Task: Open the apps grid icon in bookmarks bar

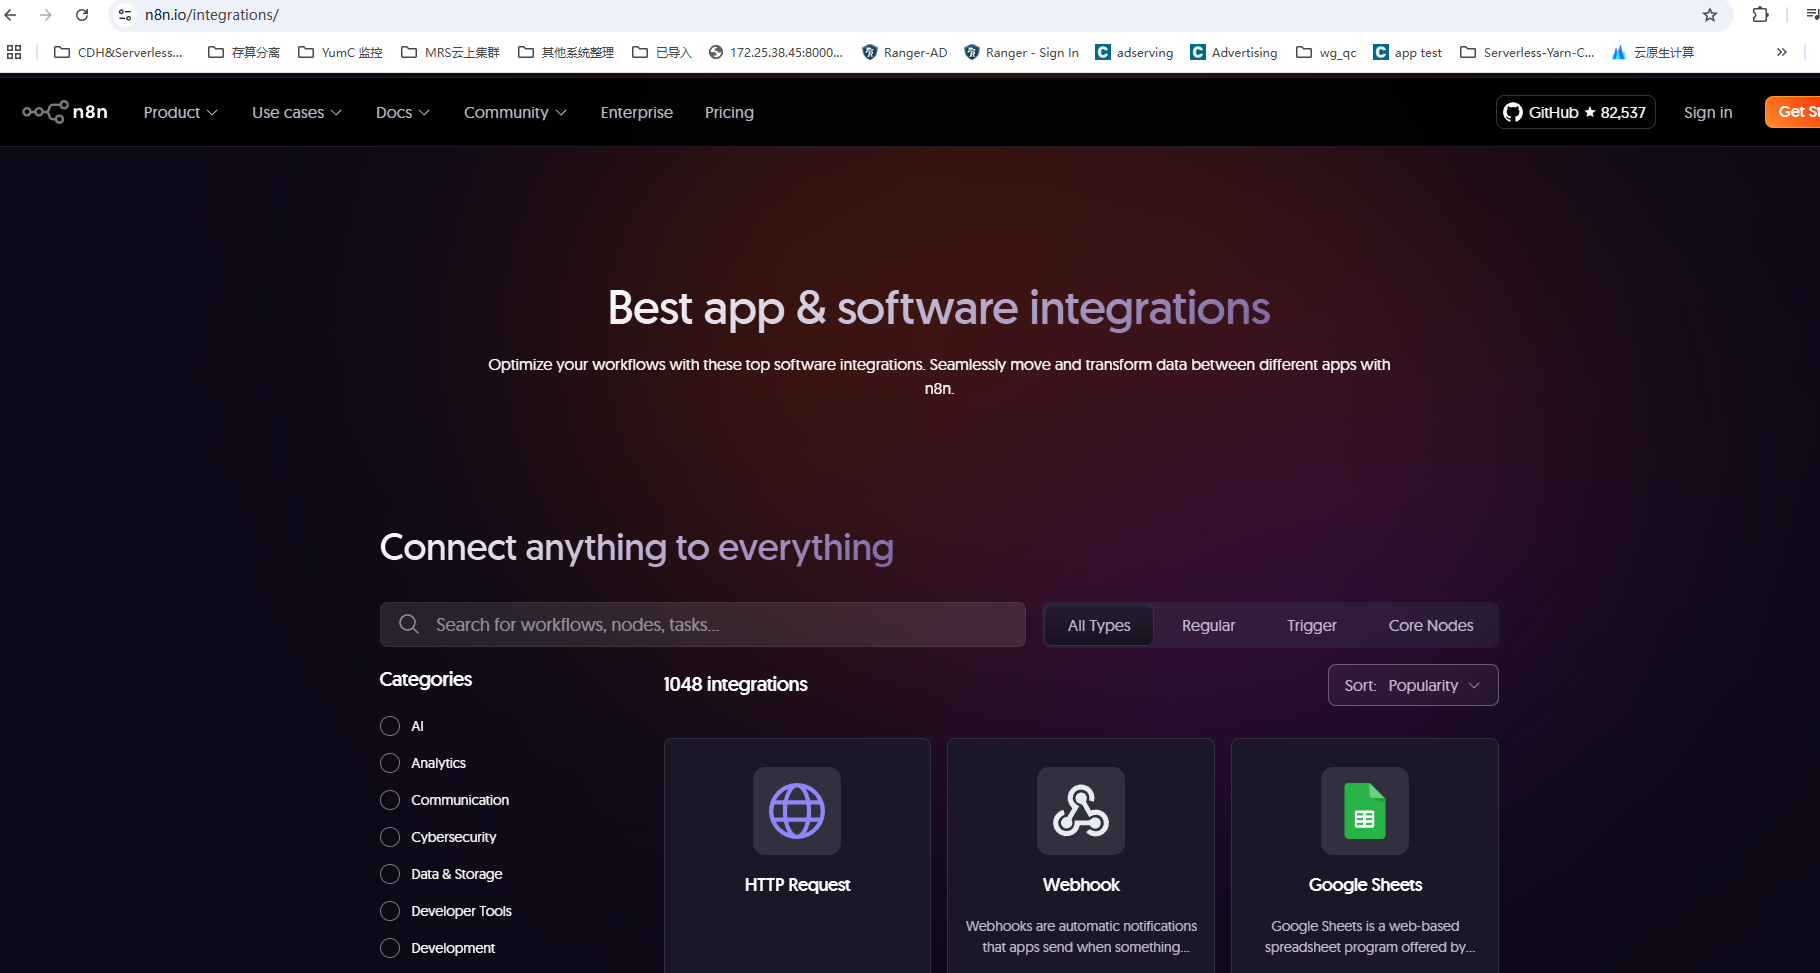Action: pyautogui.click(x=14, y=52)
